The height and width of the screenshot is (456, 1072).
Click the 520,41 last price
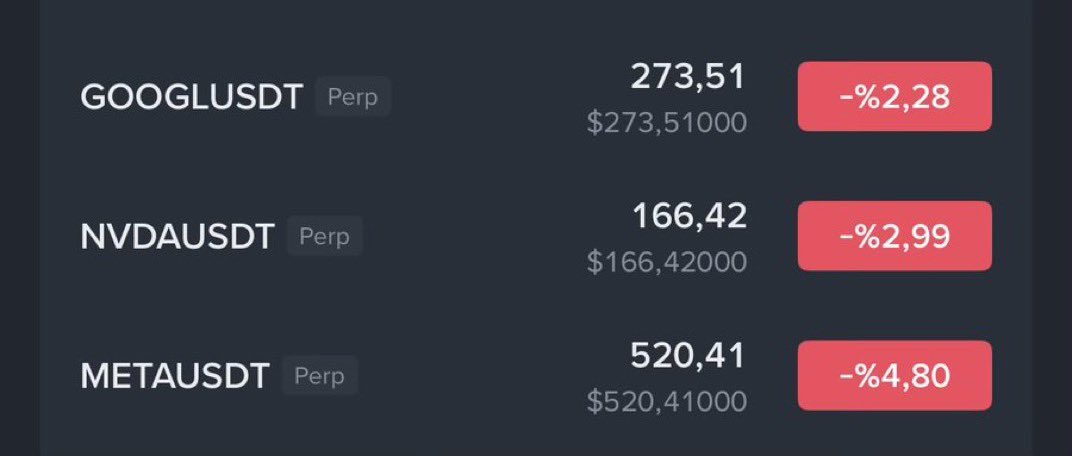click(x=688, y=354)
